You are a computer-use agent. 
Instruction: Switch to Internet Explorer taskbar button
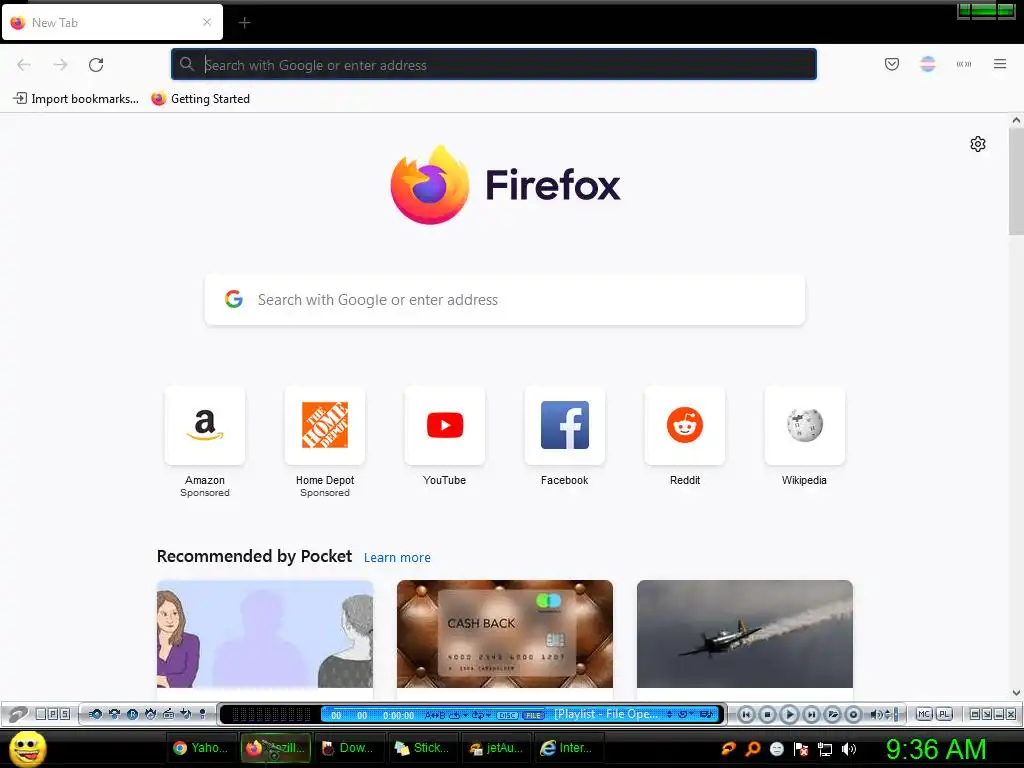click(569, 748)
